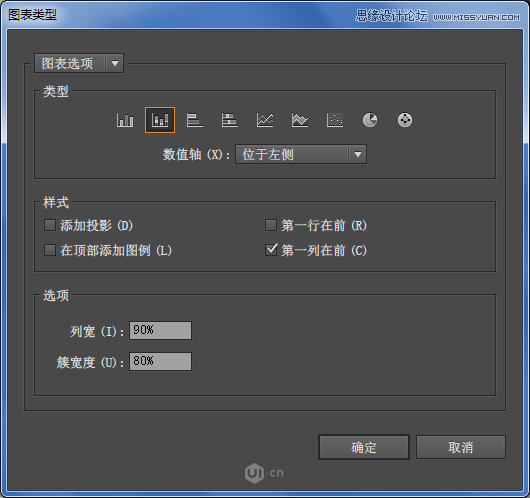Click the 簇宽度 (U) input field

point(160,361)
